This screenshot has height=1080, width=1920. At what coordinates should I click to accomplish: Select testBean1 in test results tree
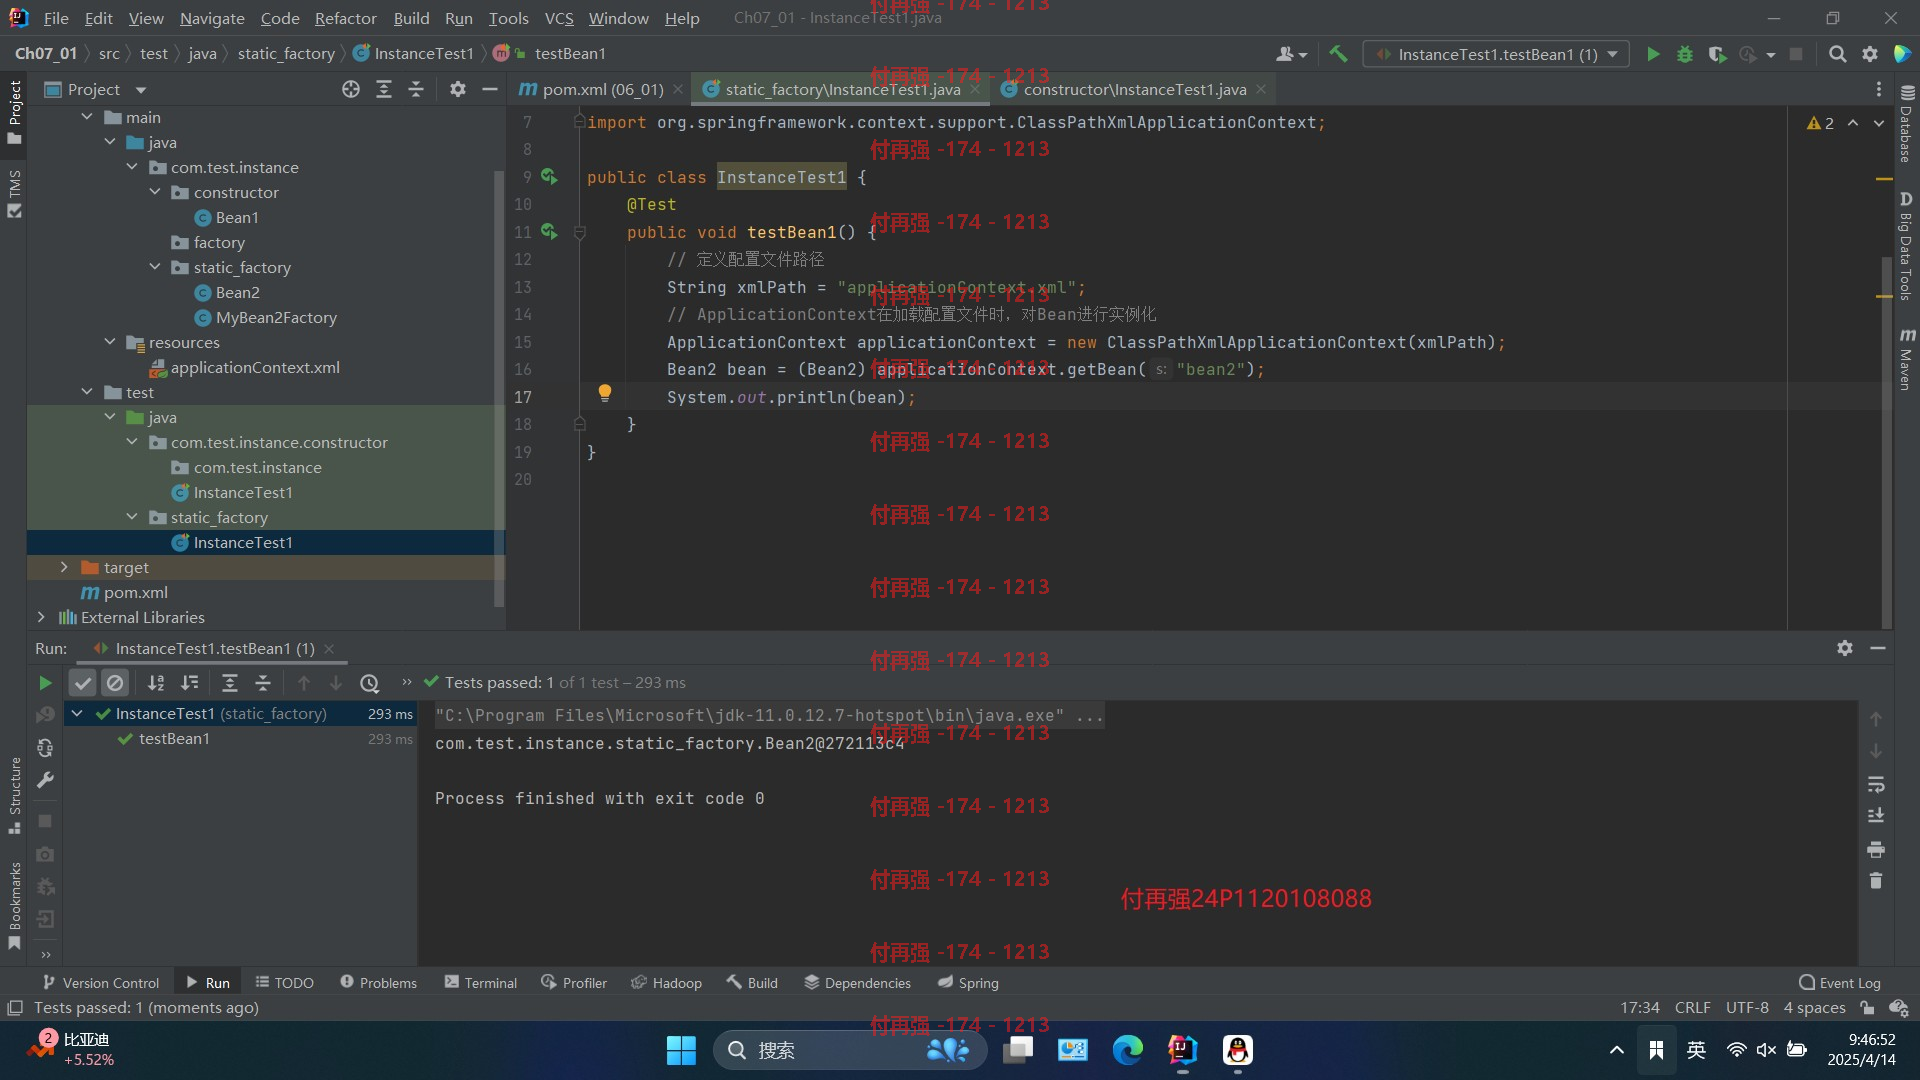(x=174, y=738)
